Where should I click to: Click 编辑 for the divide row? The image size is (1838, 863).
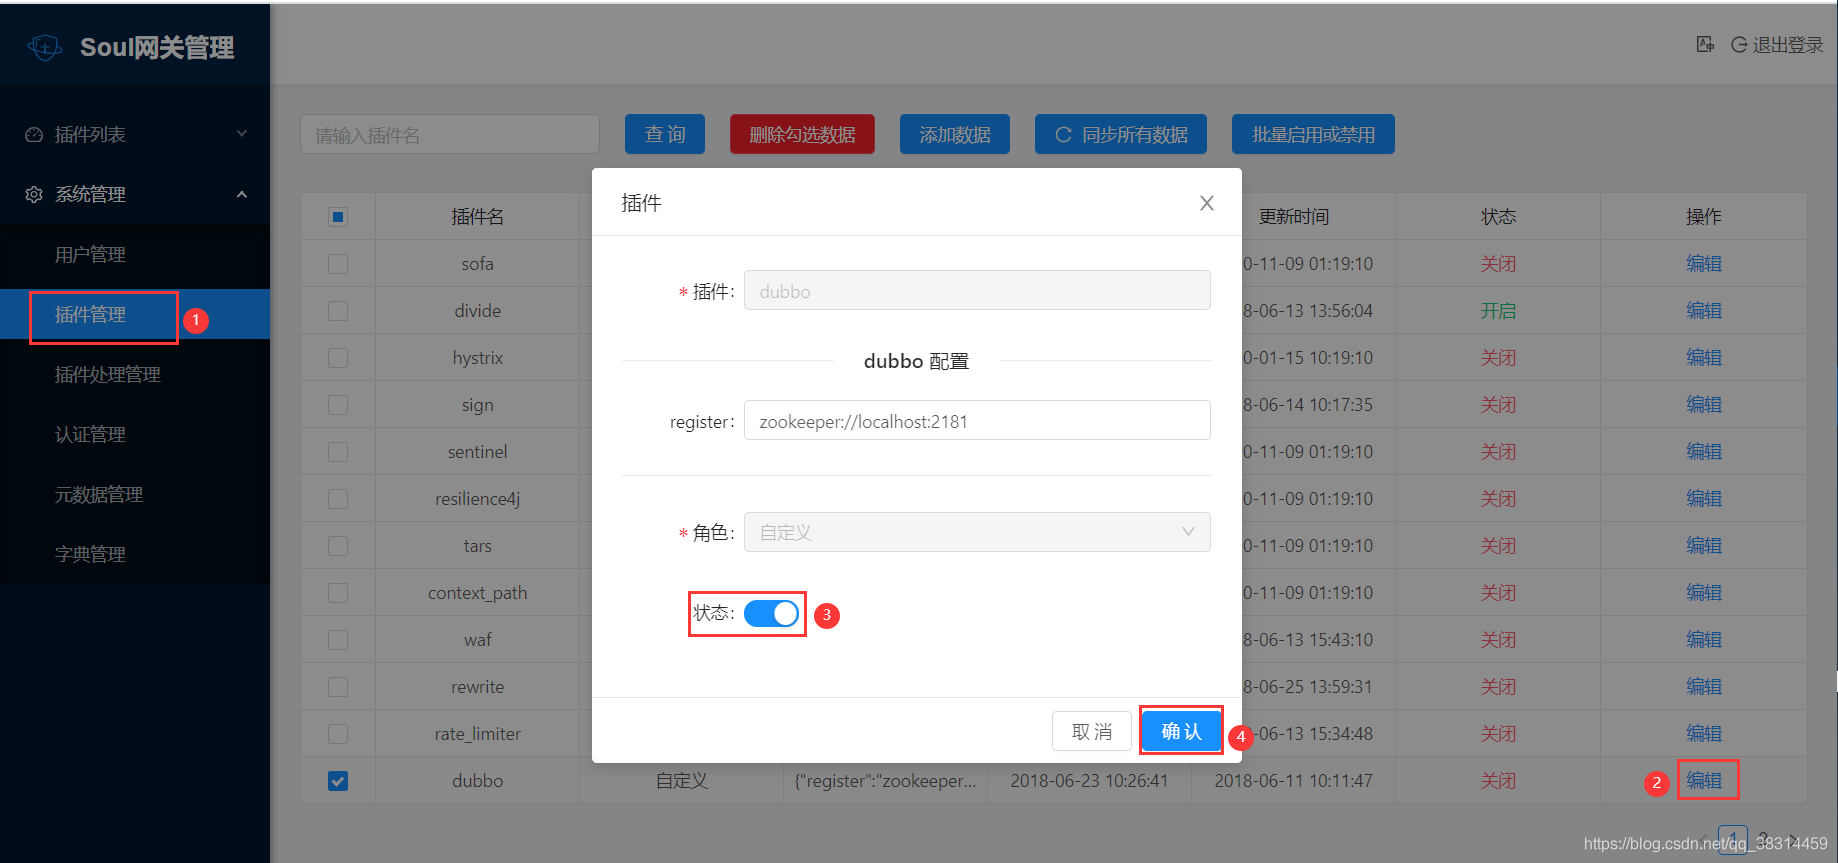pyautogui.click(x=1704, y=311)
